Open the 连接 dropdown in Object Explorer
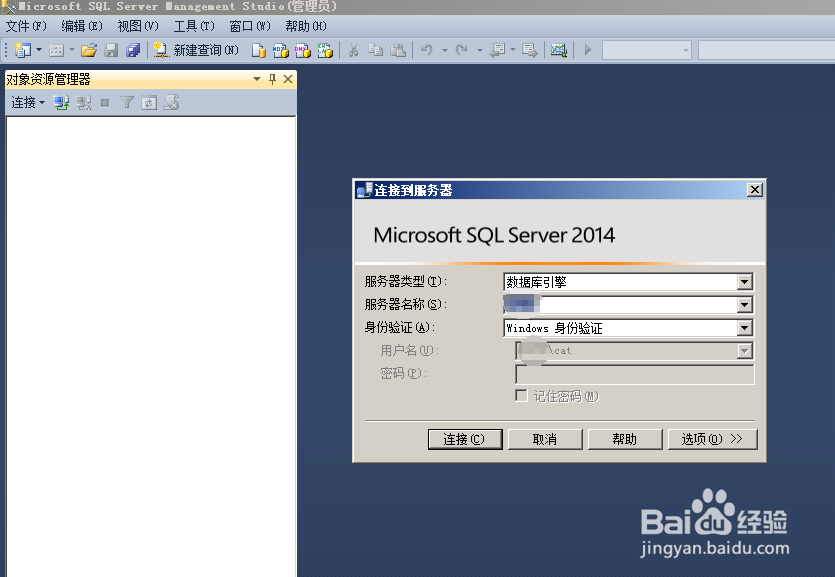The image size is (835, 577). [x=28, y=102]
